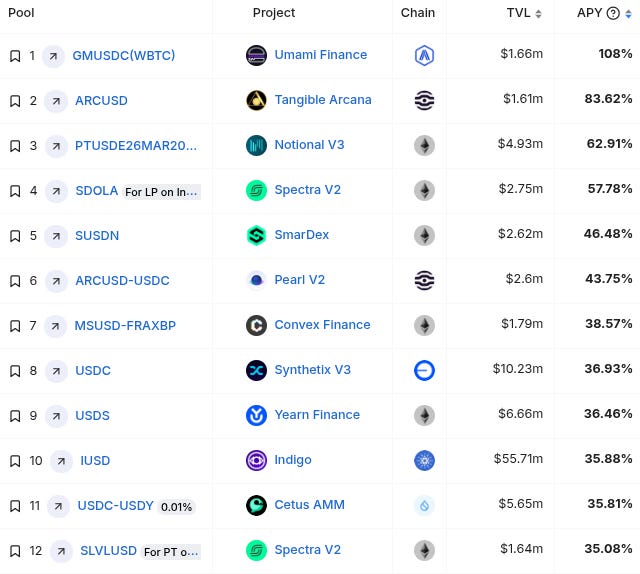Click the $55.71m TVL value
640x574 pixels.
point(518,459)
